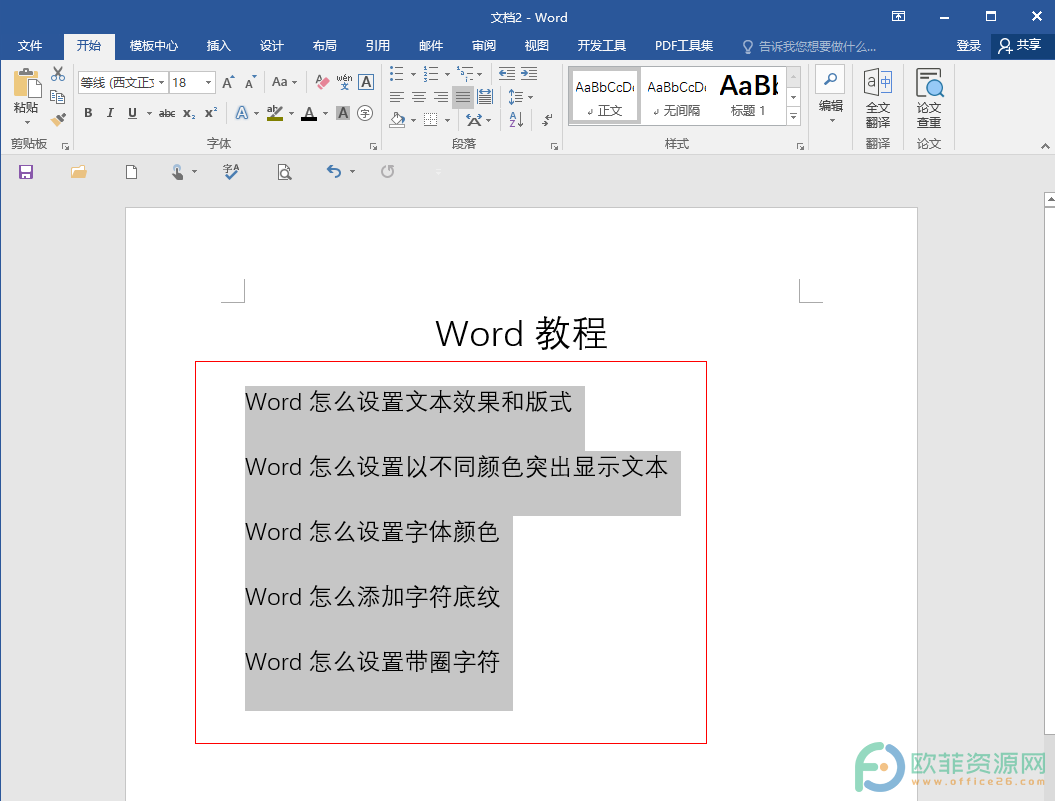Click the Open folder icon in quick toolbar
The width and height of the screenshot is (1055, 801).
(79, 172)
